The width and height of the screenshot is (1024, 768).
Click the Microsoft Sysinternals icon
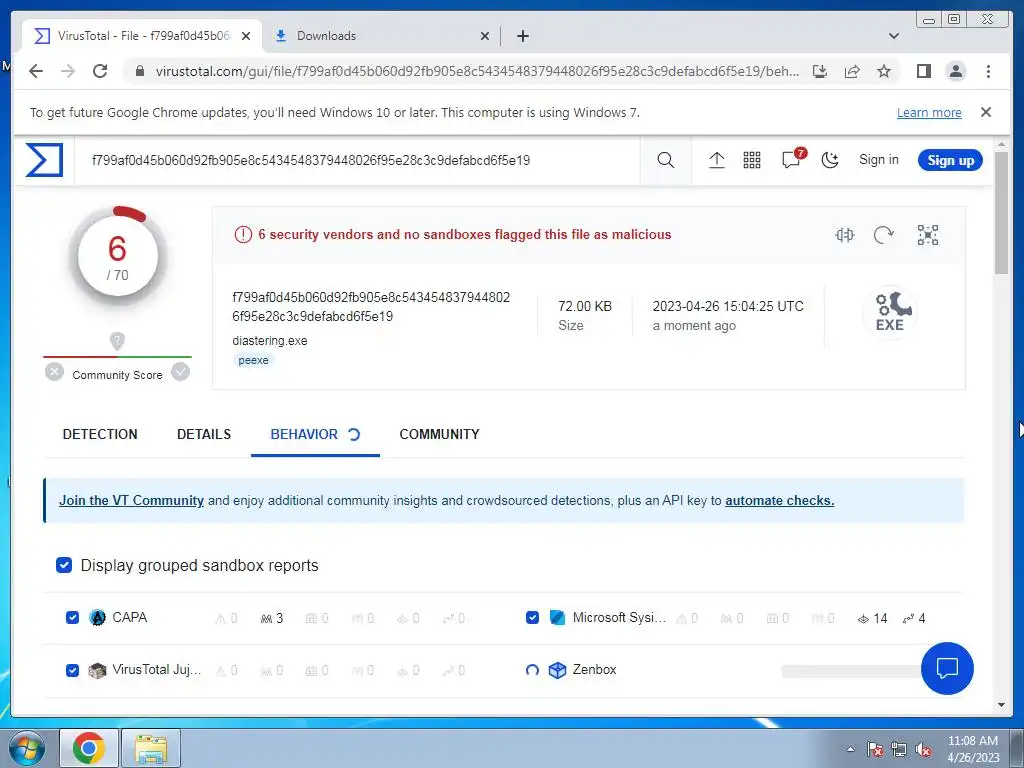point(557,618)
